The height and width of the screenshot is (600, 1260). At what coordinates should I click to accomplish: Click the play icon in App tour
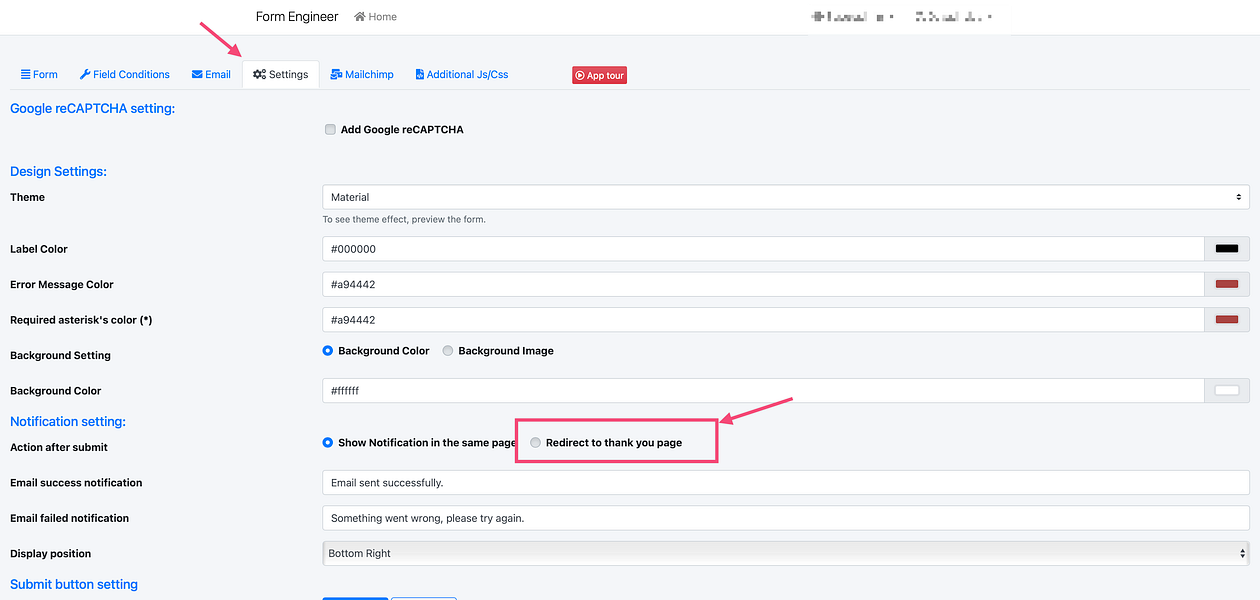[579, 75]
